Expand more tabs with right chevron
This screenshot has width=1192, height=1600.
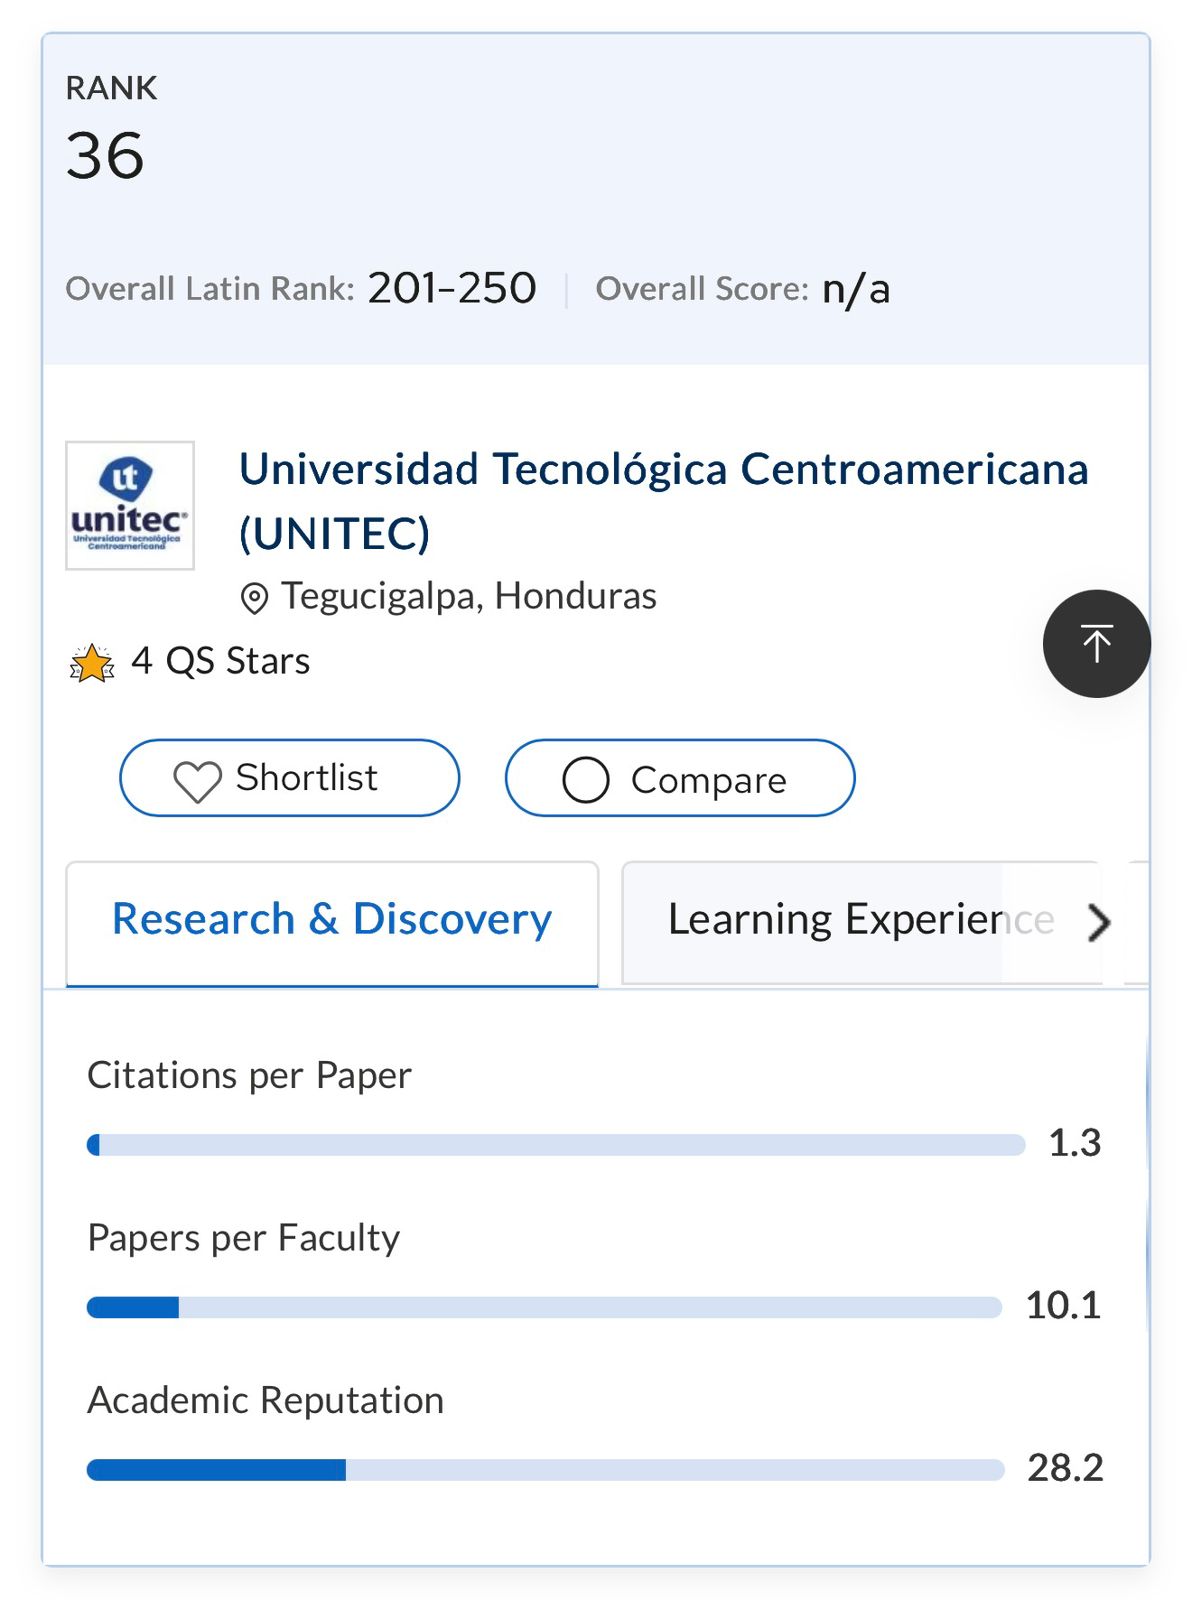(1098, 922)
